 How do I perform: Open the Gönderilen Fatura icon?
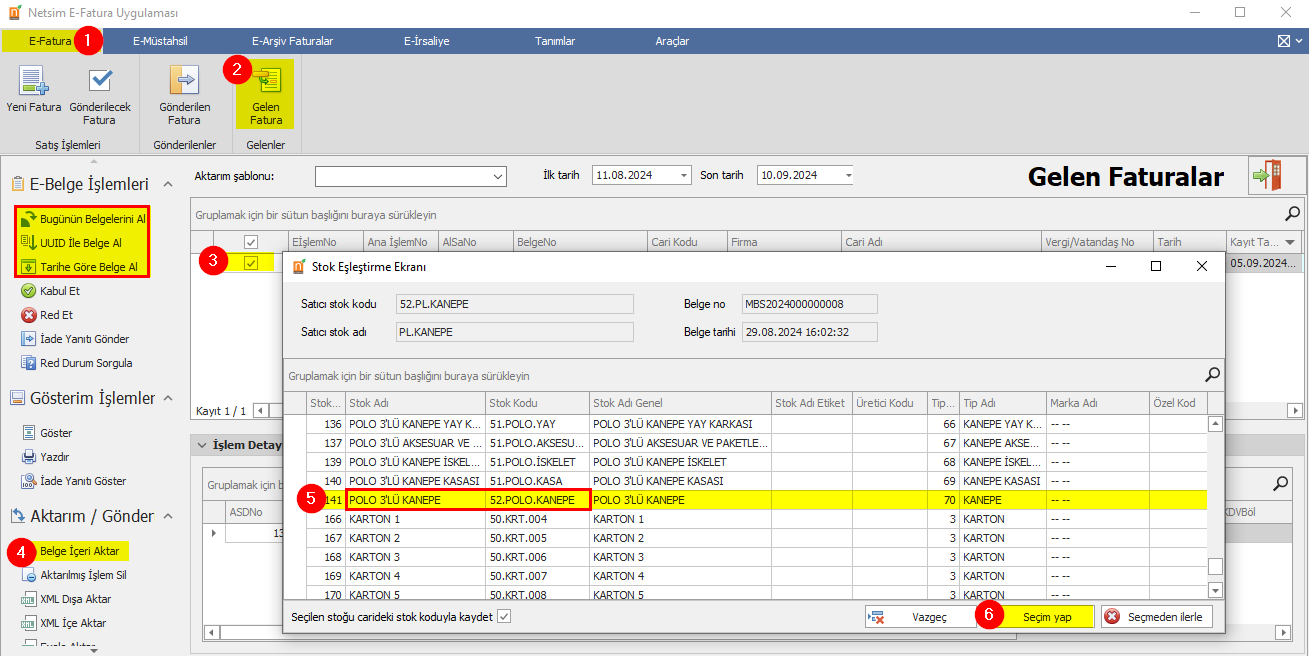tap(184, 81)
